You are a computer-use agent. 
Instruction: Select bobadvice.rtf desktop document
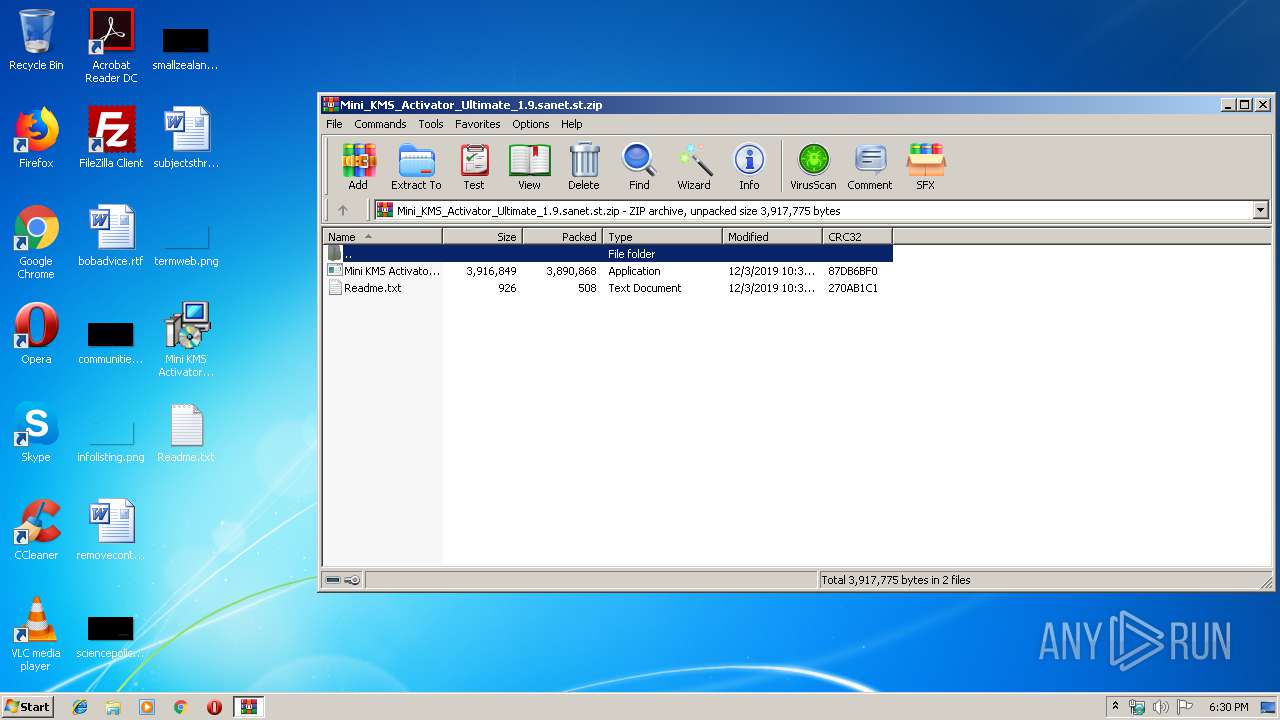coord(111,236)
